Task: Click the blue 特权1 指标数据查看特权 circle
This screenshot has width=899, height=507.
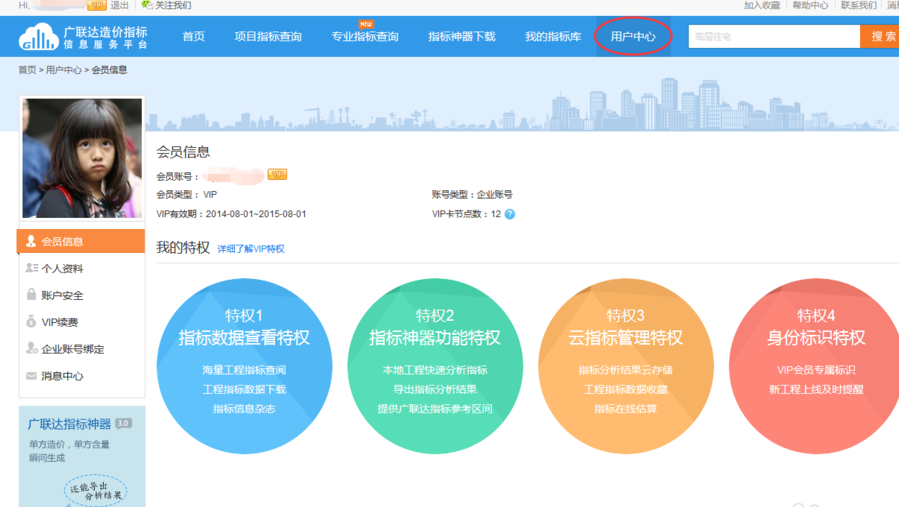Action: click(x=245, y=366)
